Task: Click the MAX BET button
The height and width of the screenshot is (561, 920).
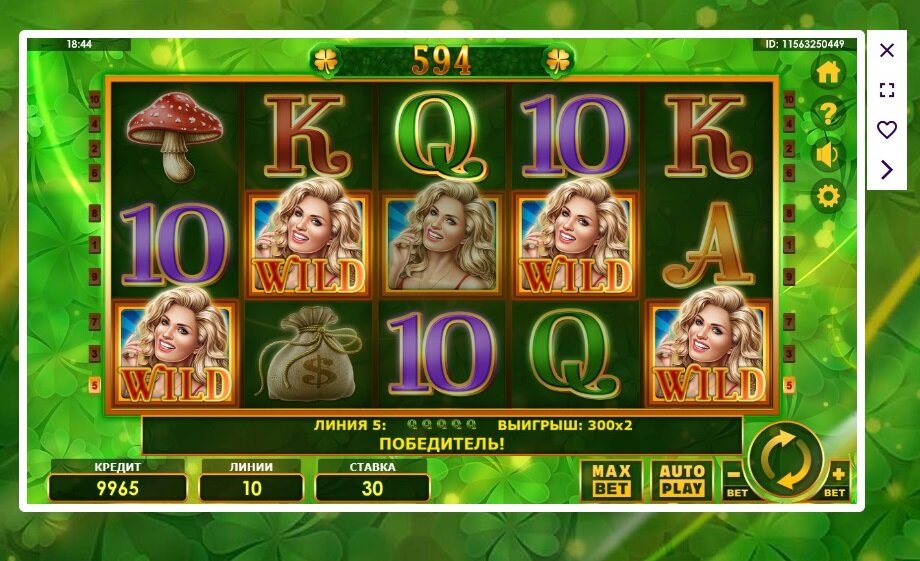Action: point(611,480)
